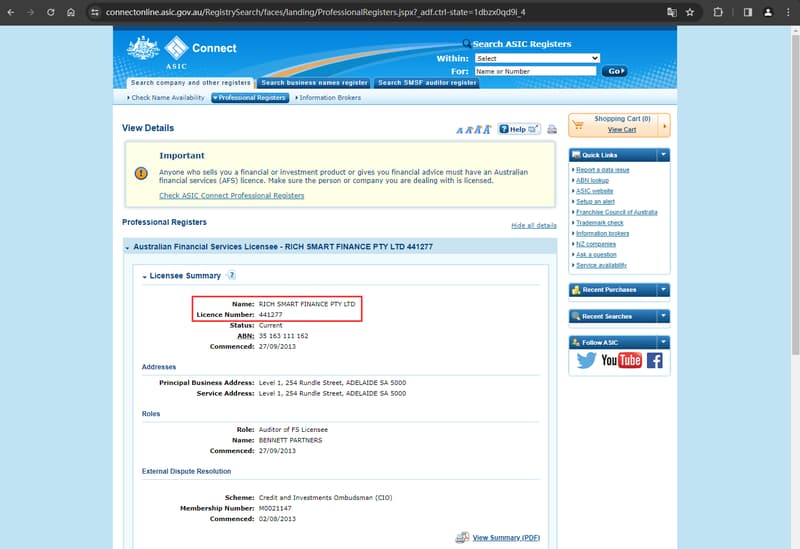
Task: Open ASIC's Facebook page
Action: coord(655,360)
